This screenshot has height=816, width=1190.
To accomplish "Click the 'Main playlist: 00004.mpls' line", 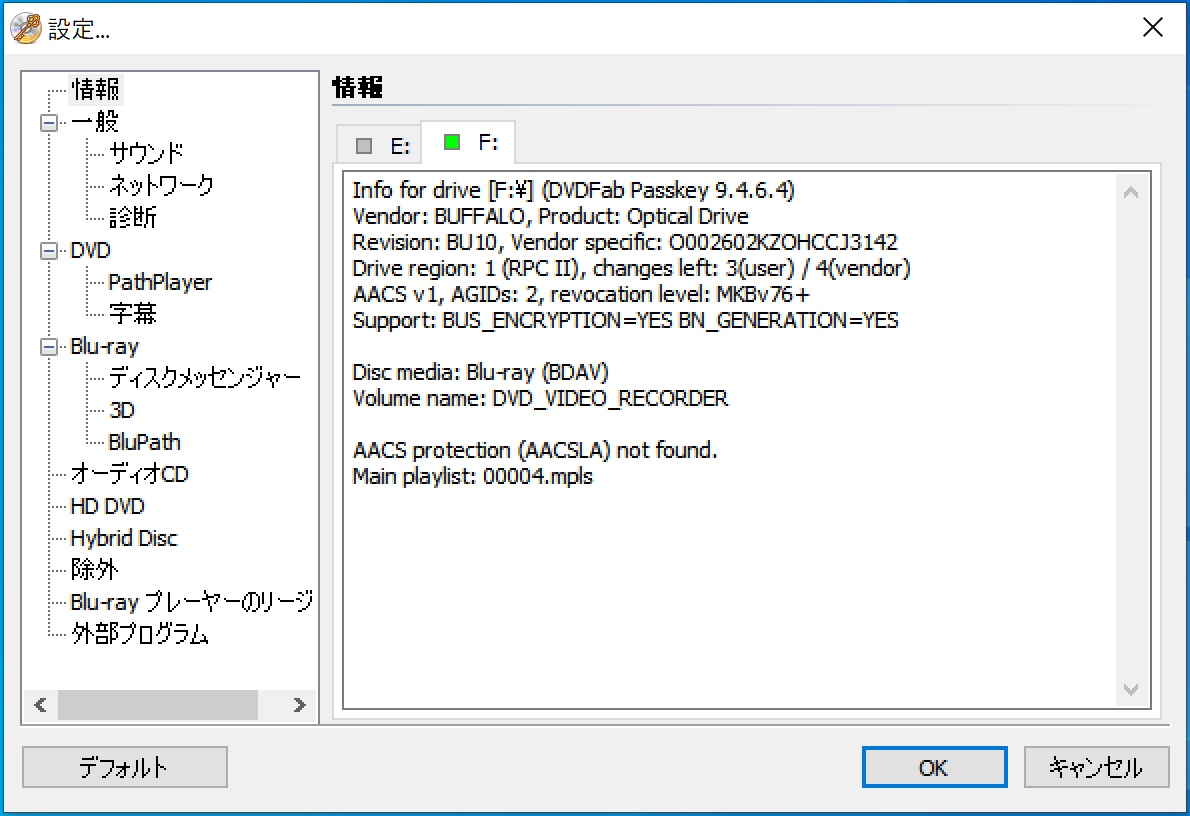I will click(x=473, y=477).
